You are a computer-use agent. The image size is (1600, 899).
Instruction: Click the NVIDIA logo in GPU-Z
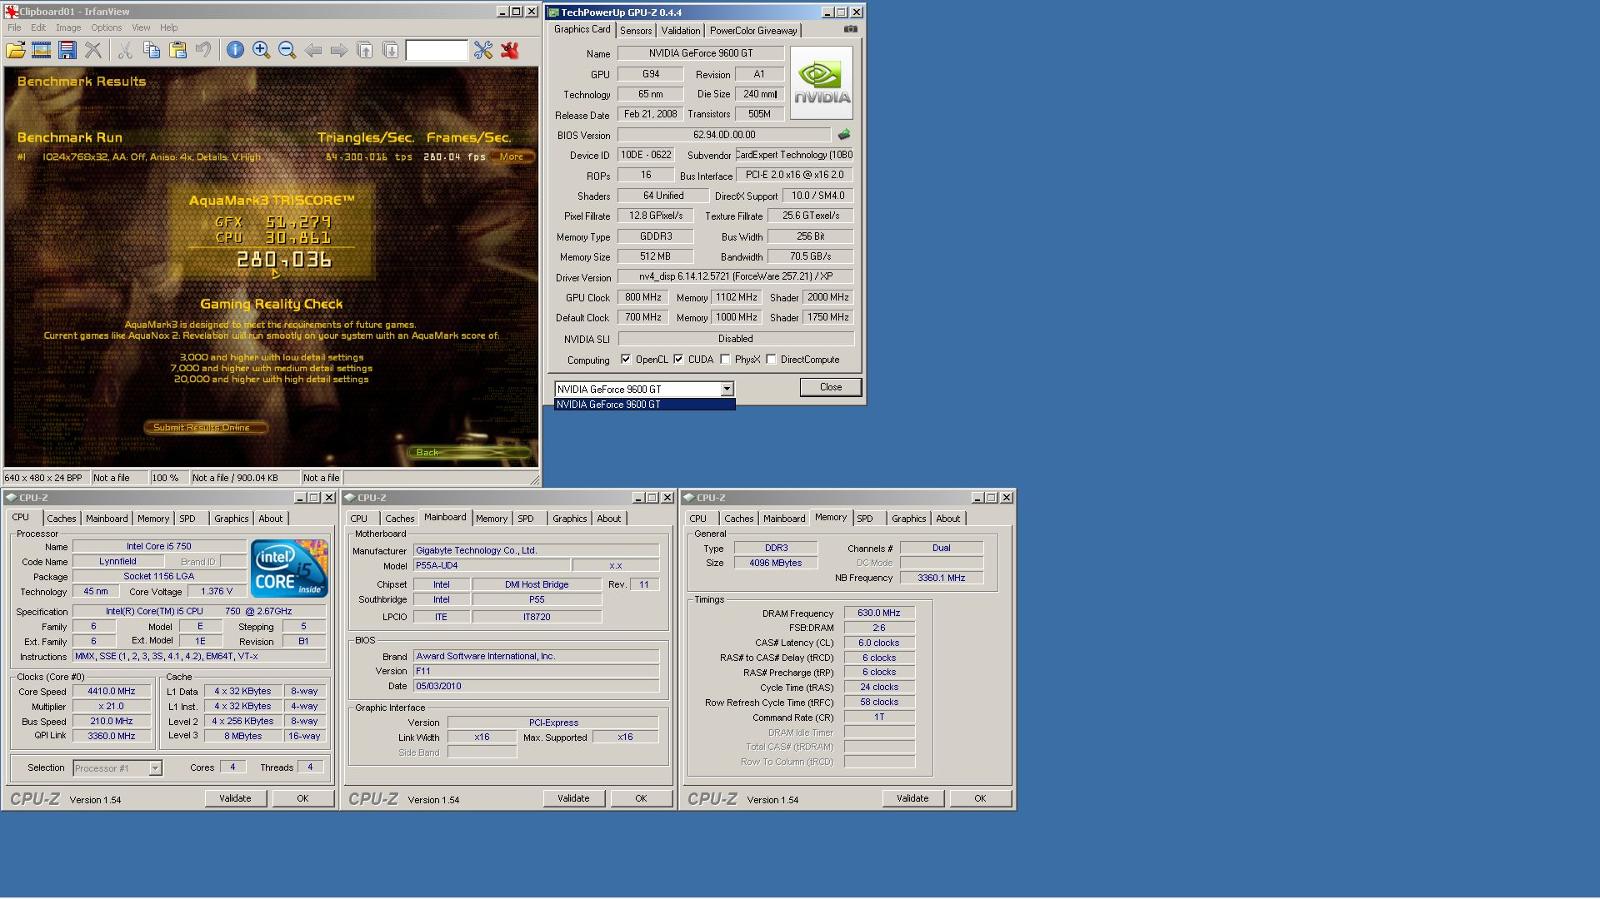pos(822,83)
